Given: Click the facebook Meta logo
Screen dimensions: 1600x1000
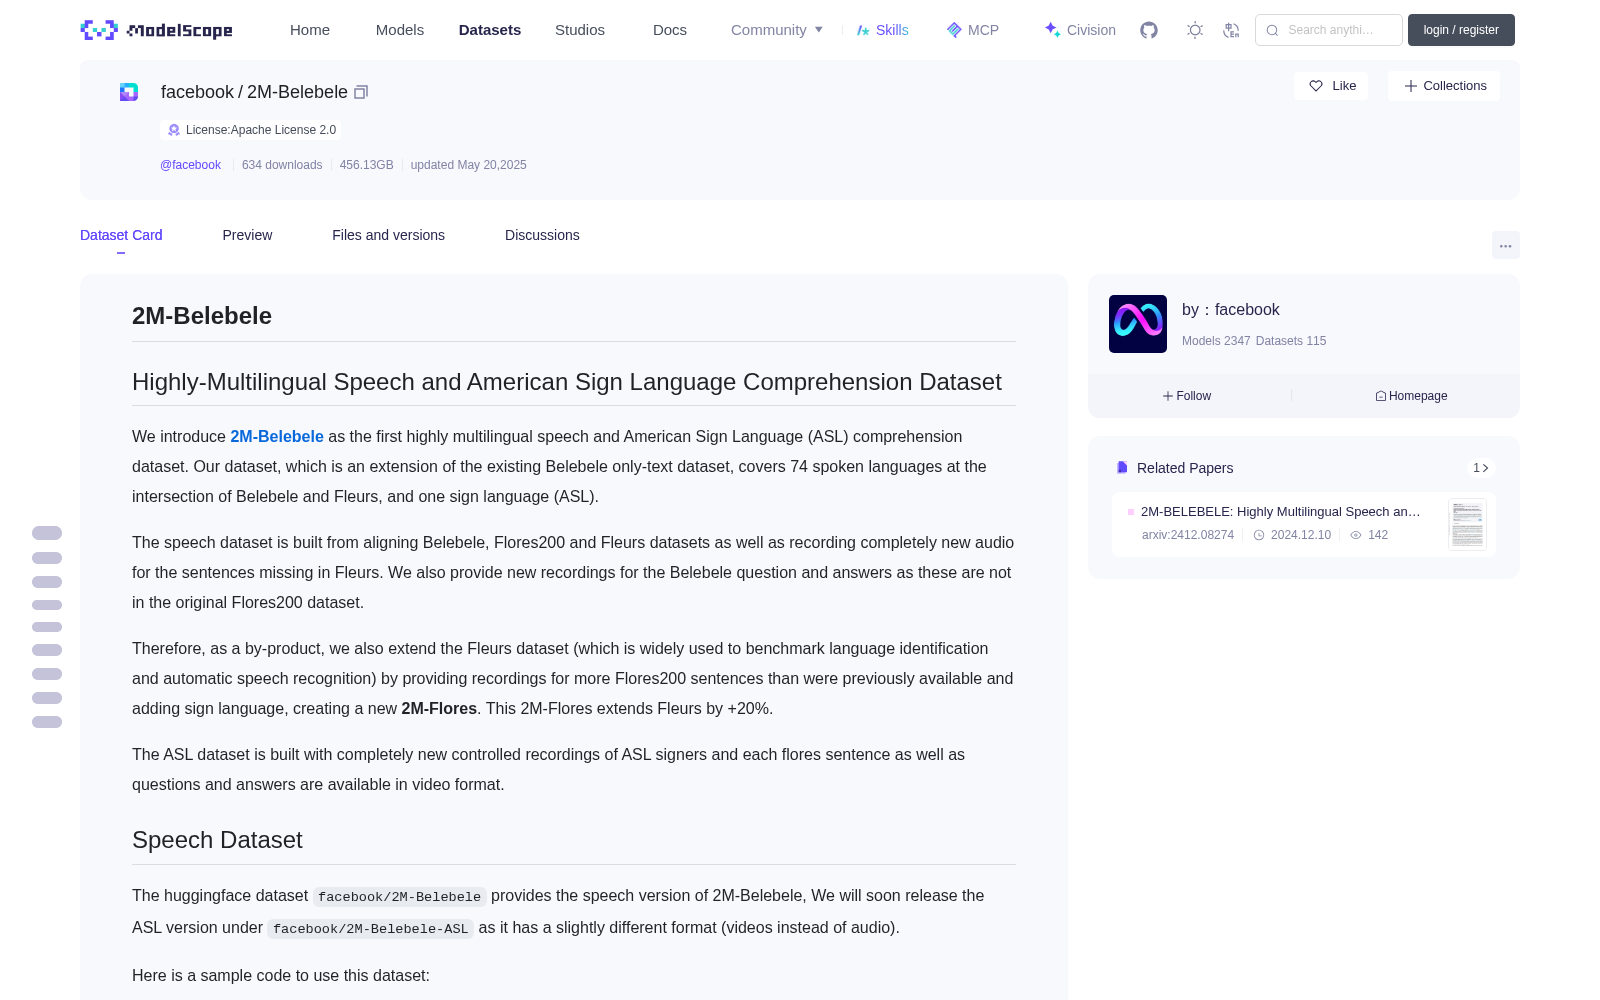Looking at the screenshot, I should [x=1138, y=324].
